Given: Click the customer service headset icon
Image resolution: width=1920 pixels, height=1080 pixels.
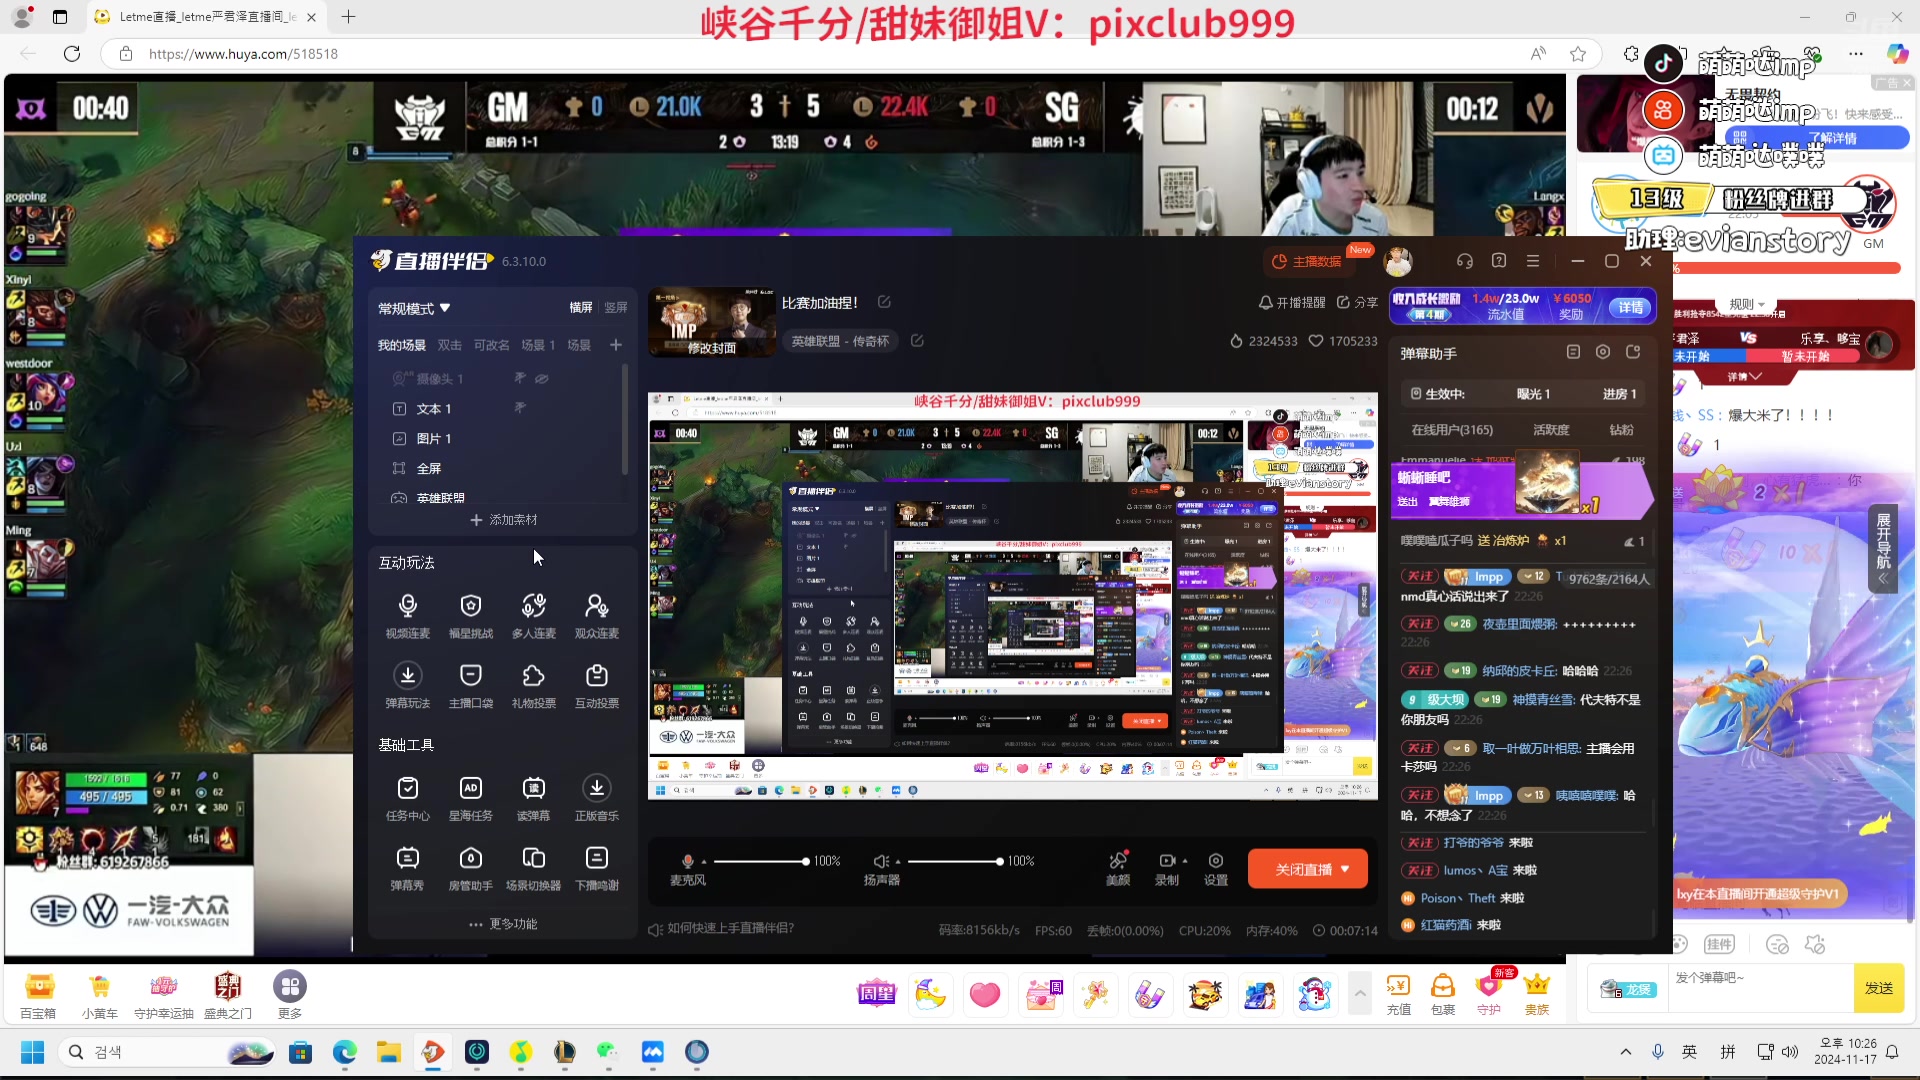Looking at the screenshot, I should [1465, 261].
